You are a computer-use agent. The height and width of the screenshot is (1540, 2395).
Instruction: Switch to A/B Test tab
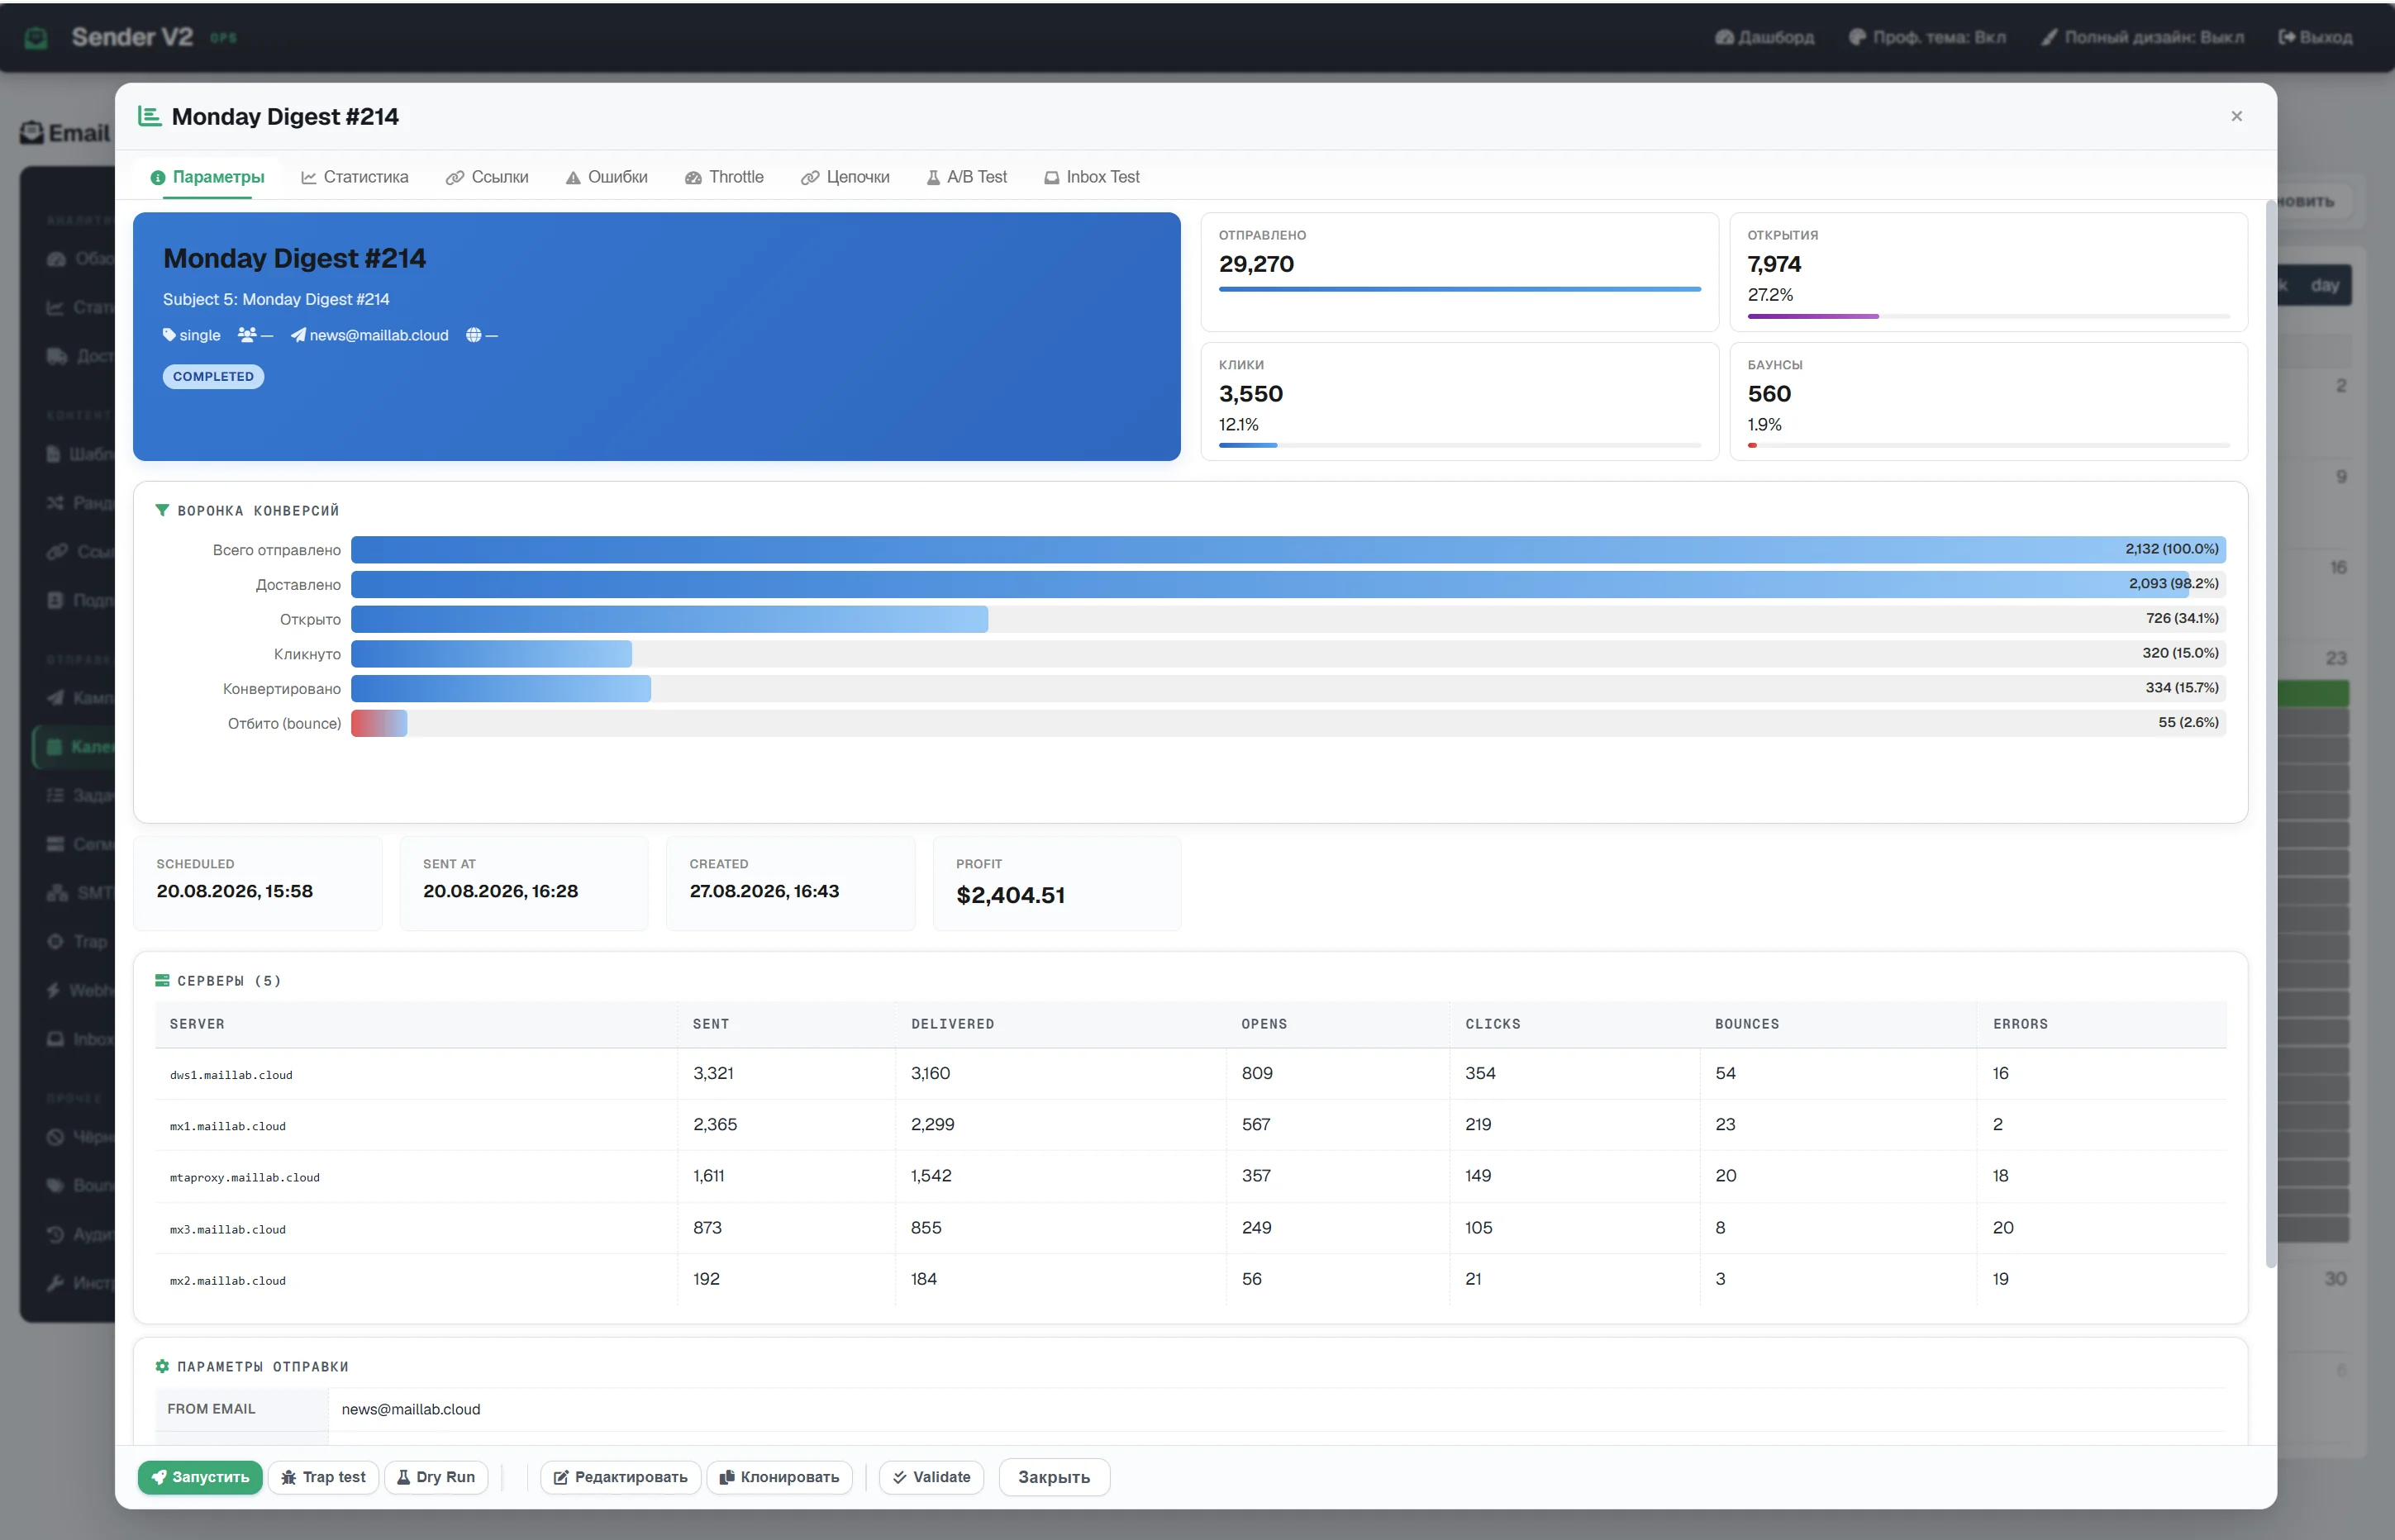point(966,177)
